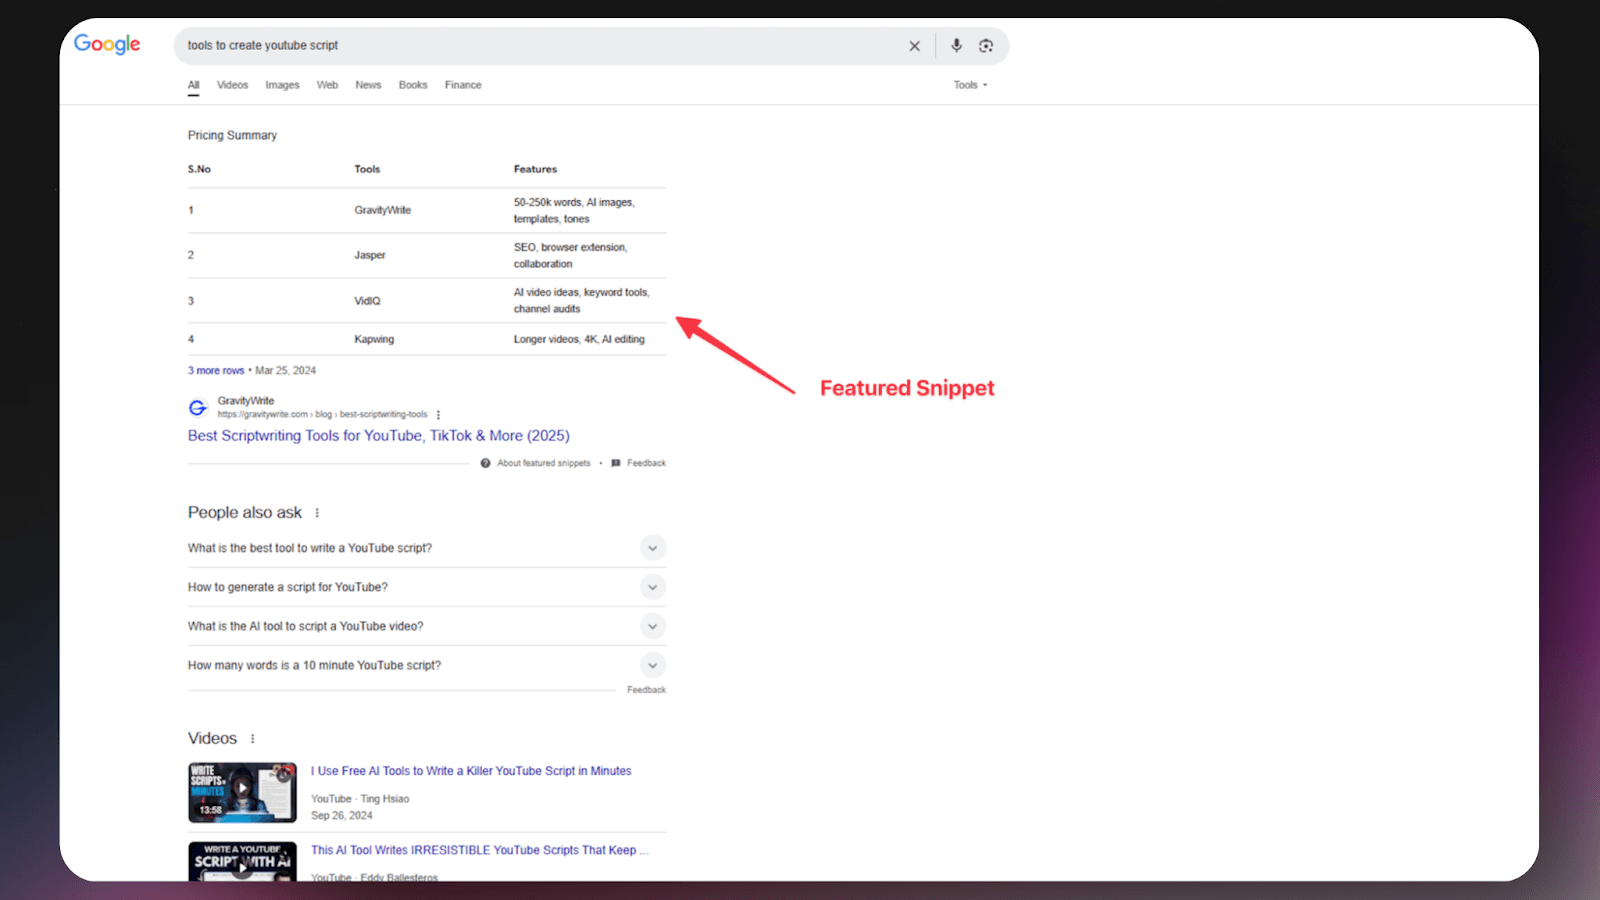1600x900 pixels.
Task: Click the gravitywrite.com URL breadcrumb
Action: click(x=322, y=414)
